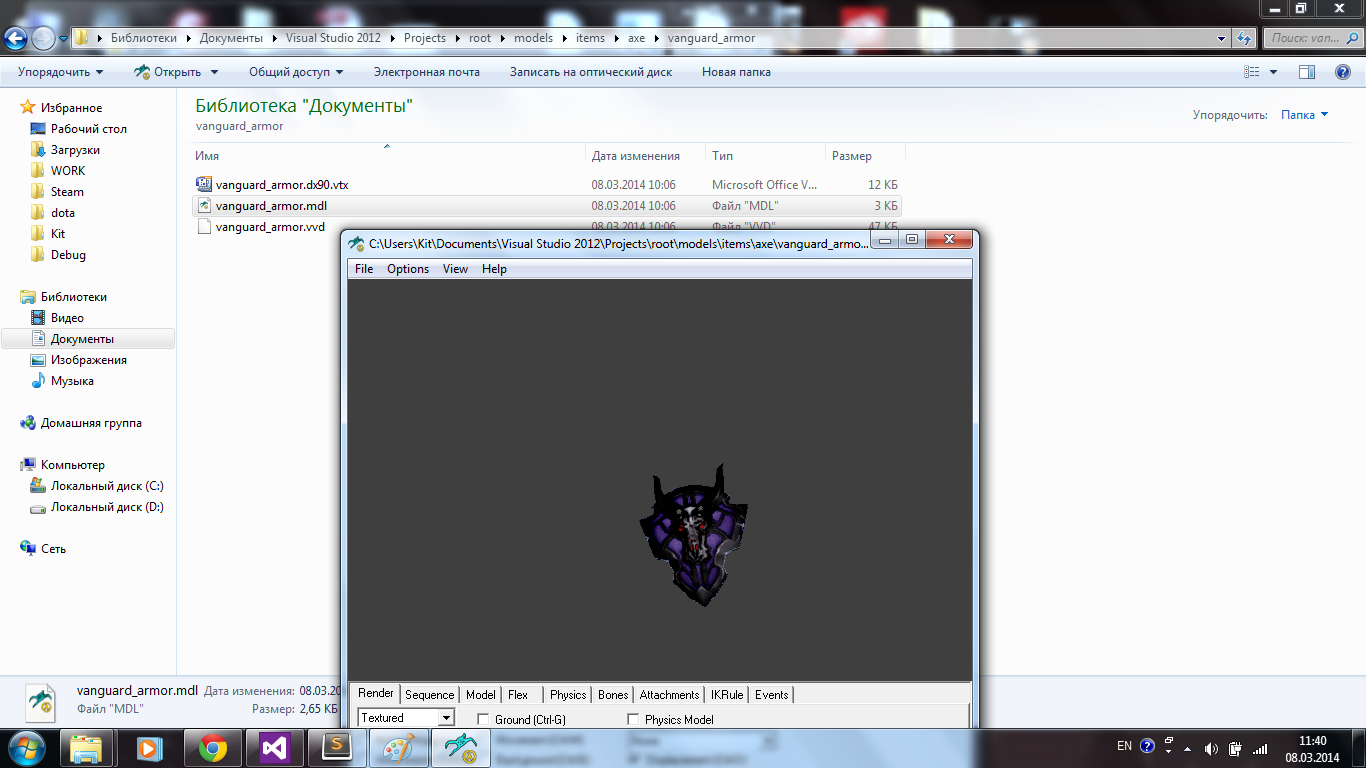This screenshot has width=1366, height=768.
Task: Click the network signal tray icon
Action: (x=1260, y=747)
